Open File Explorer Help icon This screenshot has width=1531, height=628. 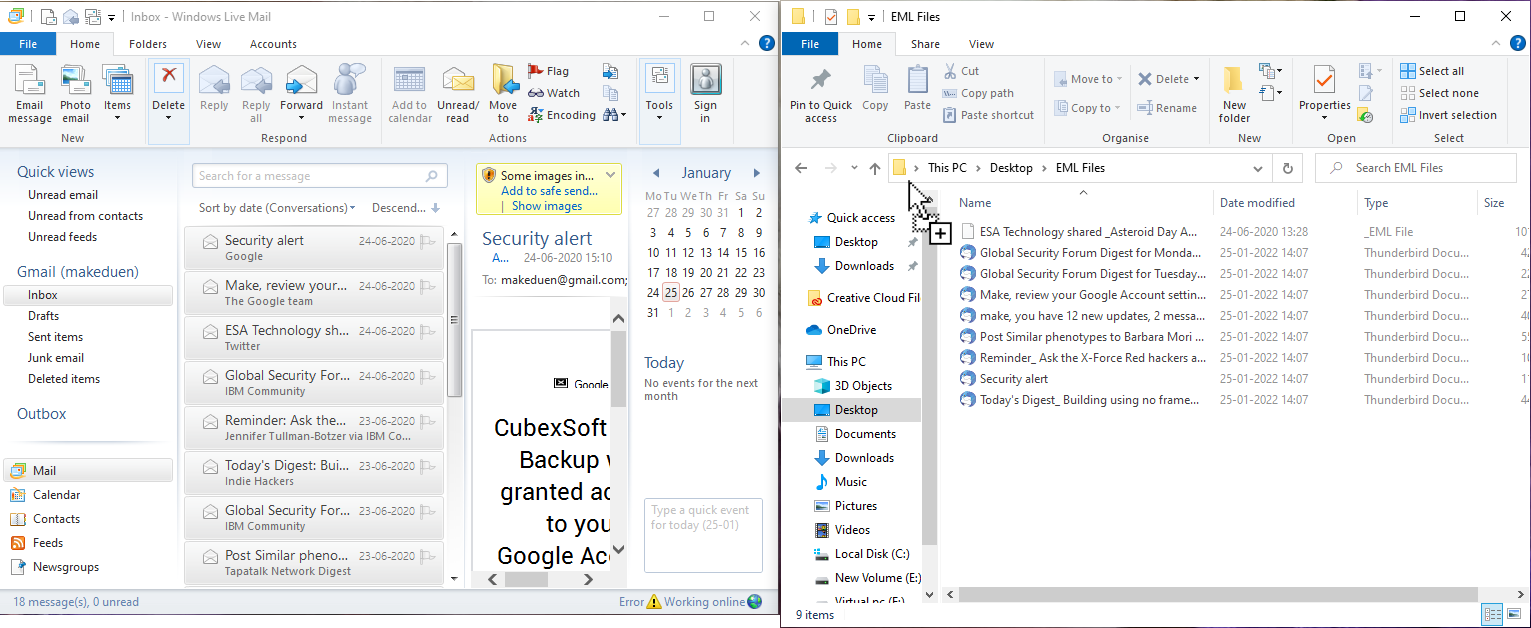pyautogui.click(x=1517, y=44)
